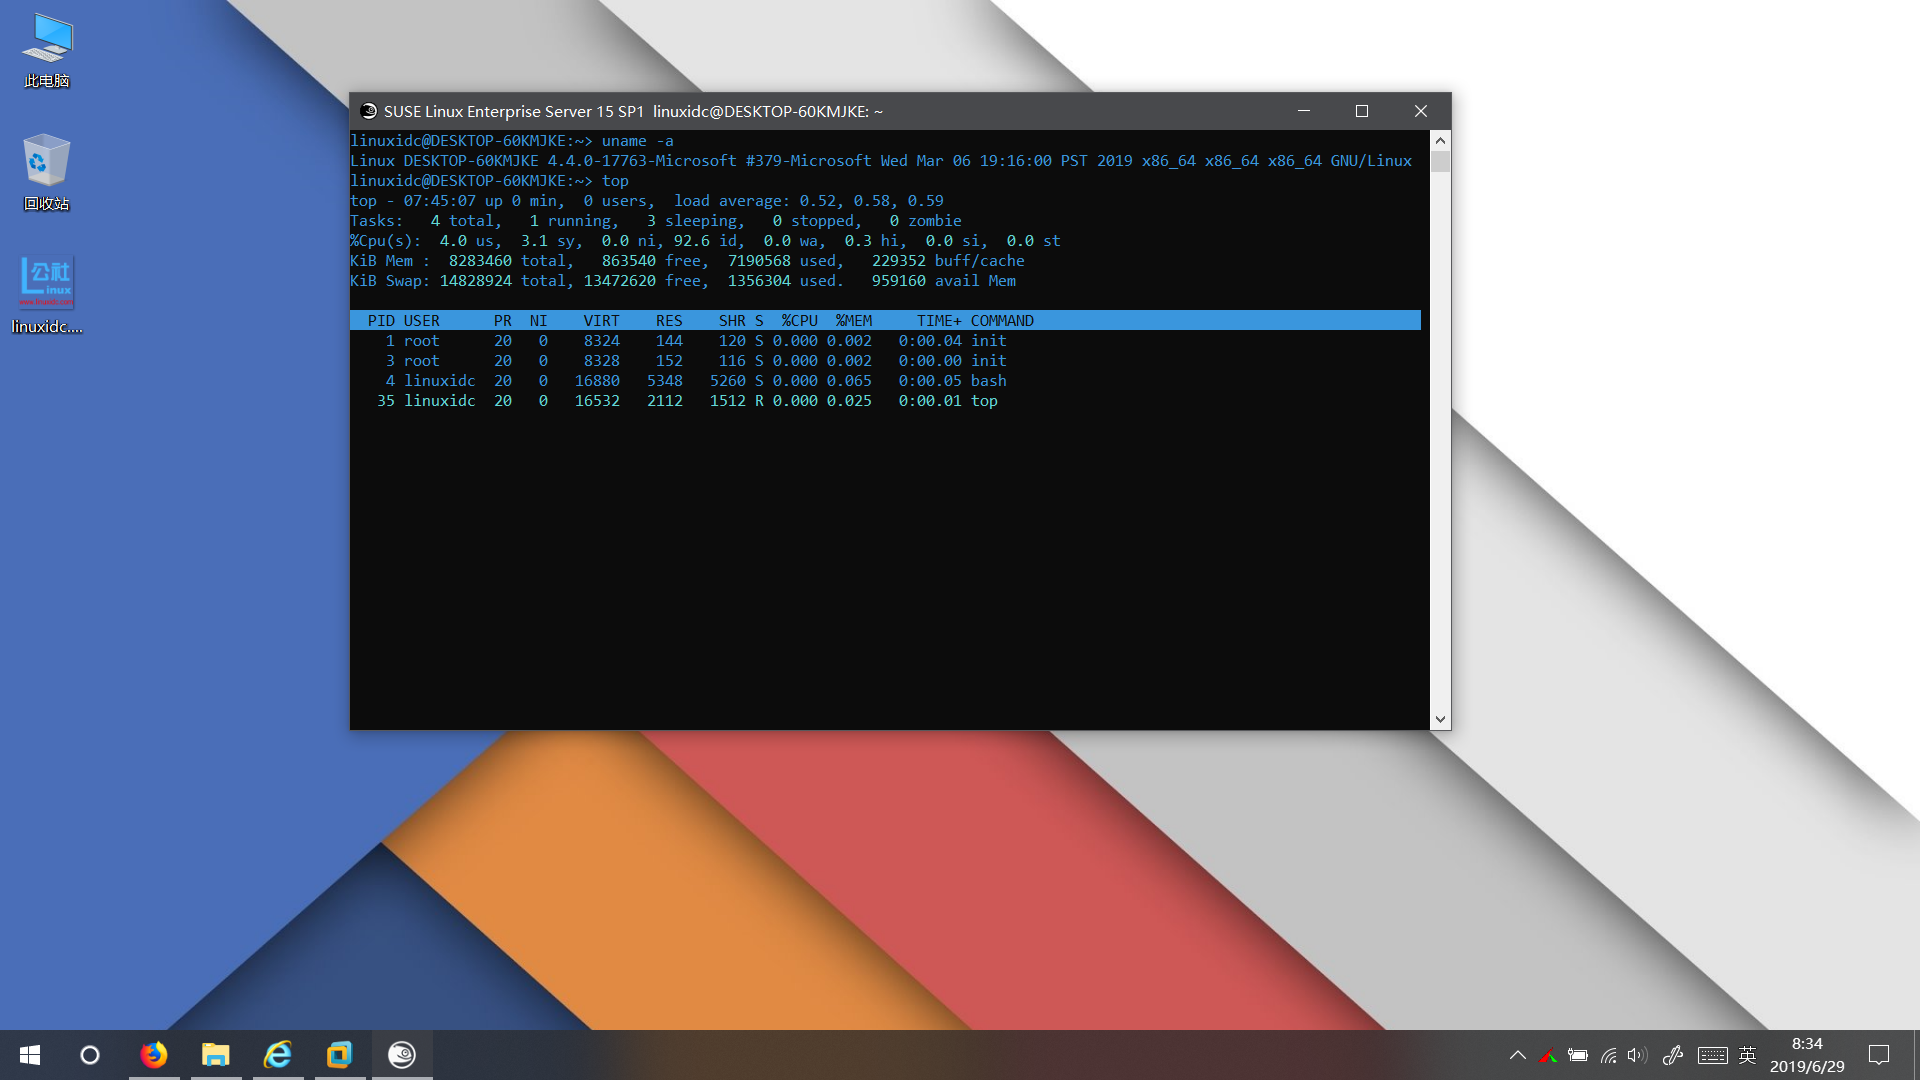
Task: Select the This PC desktop icon
Action: pyautogui.click(x=46, y=50)
